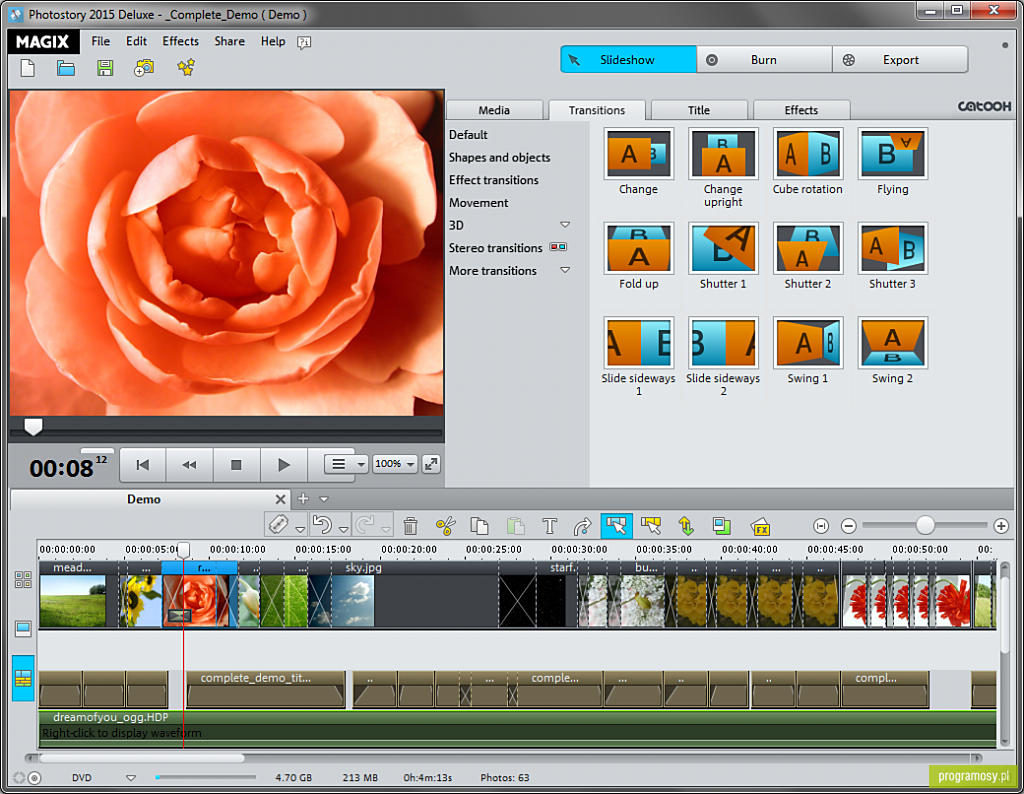Fit timeline view to project icon
The image size is (1024, 794).
(x=821, y=526)
